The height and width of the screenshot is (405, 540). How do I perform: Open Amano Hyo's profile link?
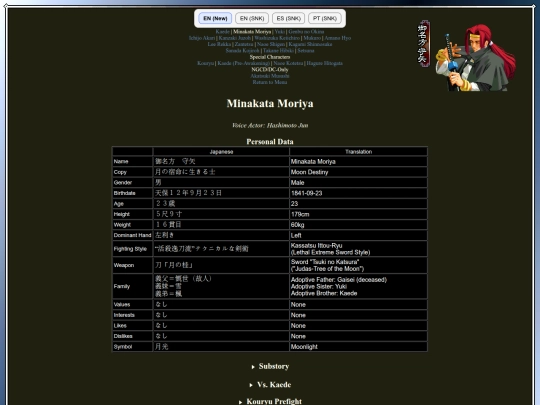coord(338,38)
